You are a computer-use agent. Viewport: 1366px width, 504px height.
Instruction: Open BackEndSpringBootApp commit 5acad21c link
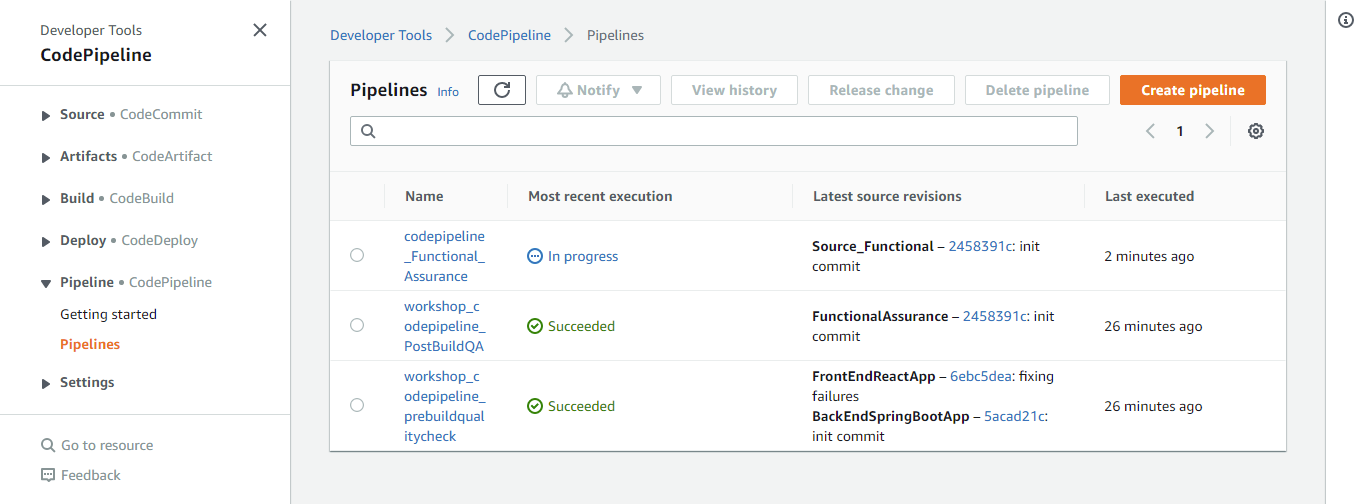tap(1016, 416)
